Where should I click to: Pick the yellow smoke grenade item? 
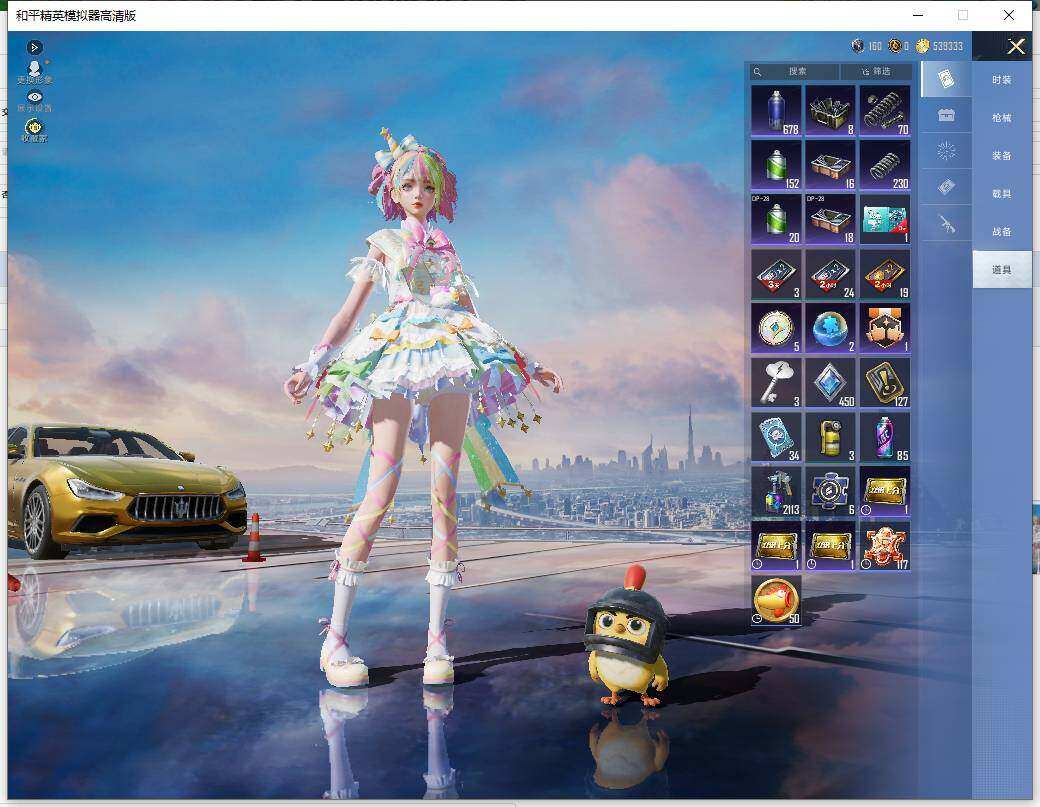point(830,437)
